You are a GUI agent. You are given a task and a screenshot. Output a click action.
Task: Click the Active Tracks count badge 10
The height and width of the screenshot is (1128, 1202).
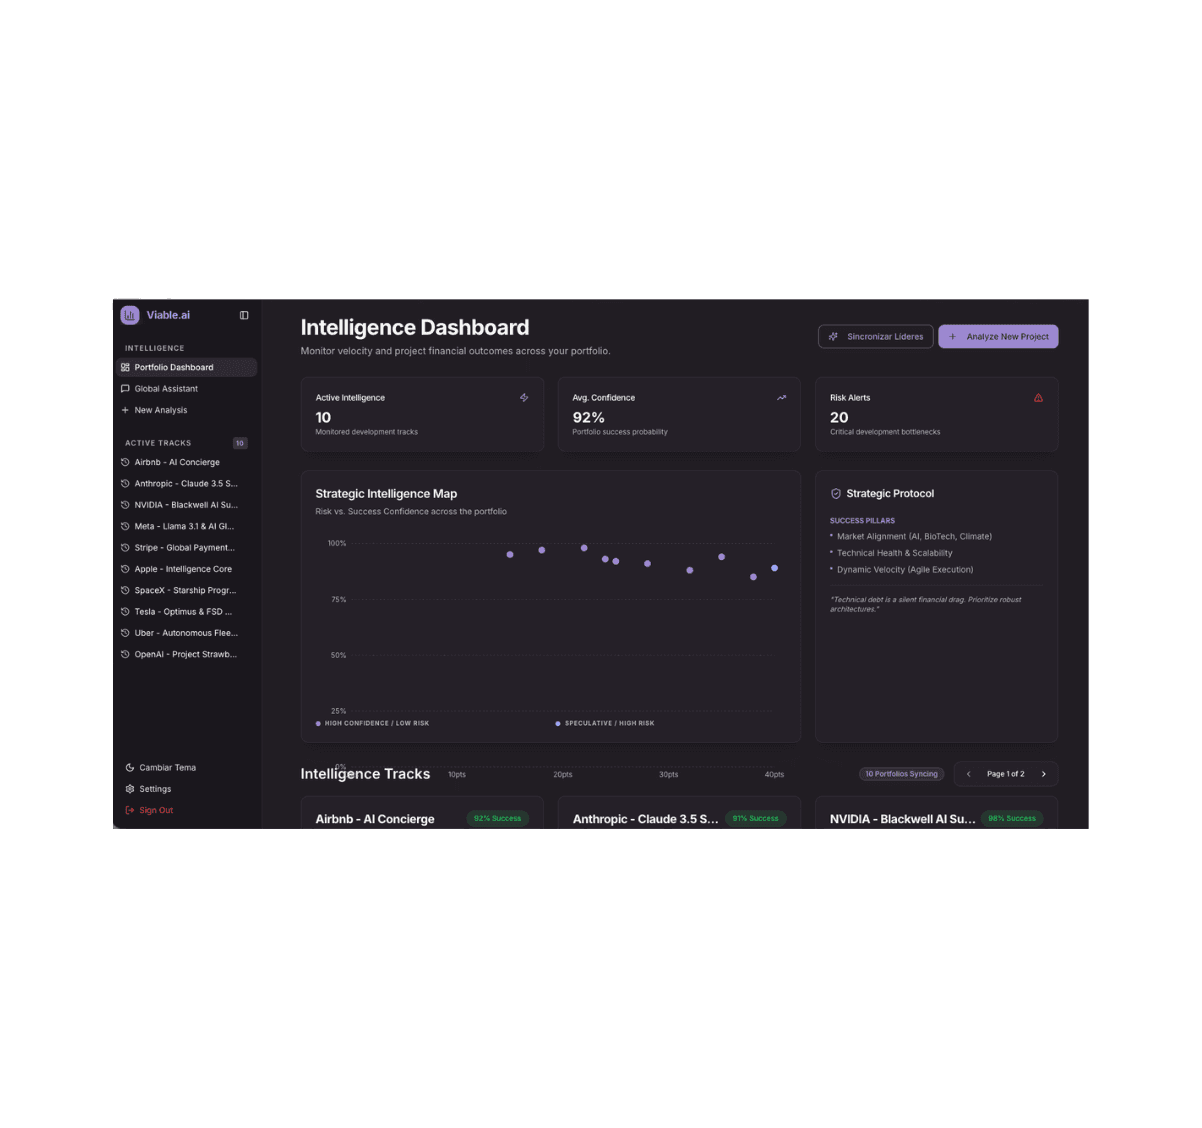240,443
